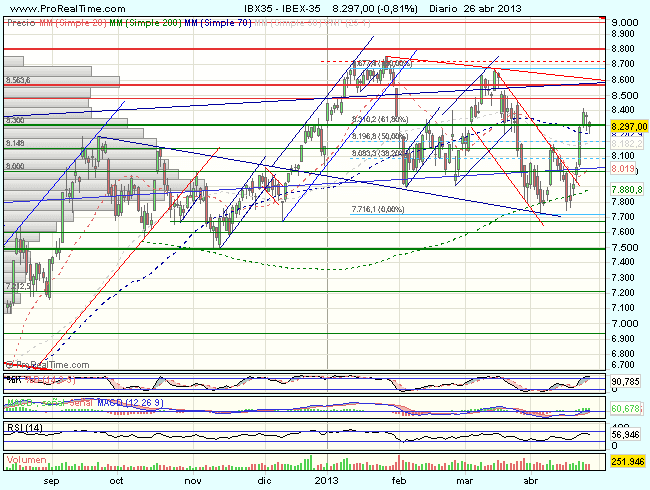This screenshot has height=490, width=650.
Task: Click the MACD value 60,678
Action: [x=626, y=407]
